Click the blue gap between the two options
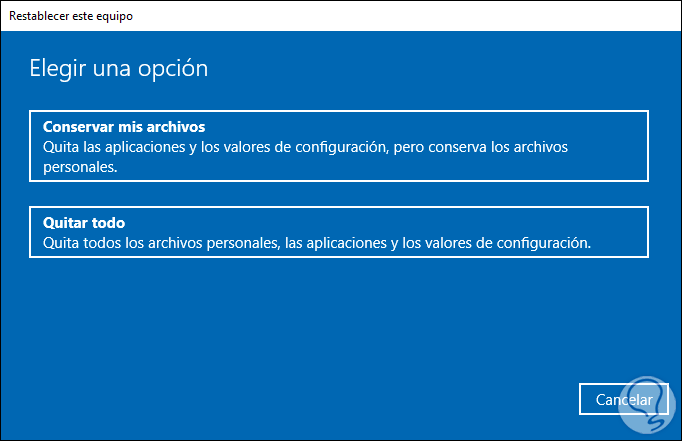682x441 pixels. click(x=339, y=194)
